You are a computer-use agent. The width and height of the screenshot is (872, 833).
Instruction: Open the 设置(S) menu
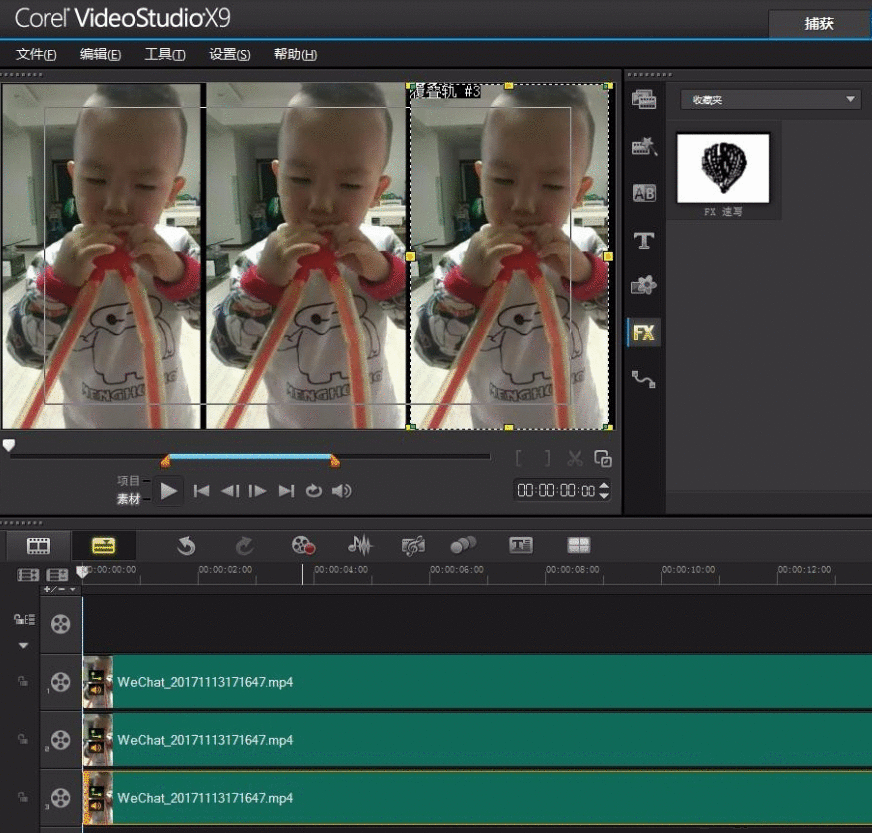[x=229, y=54]
